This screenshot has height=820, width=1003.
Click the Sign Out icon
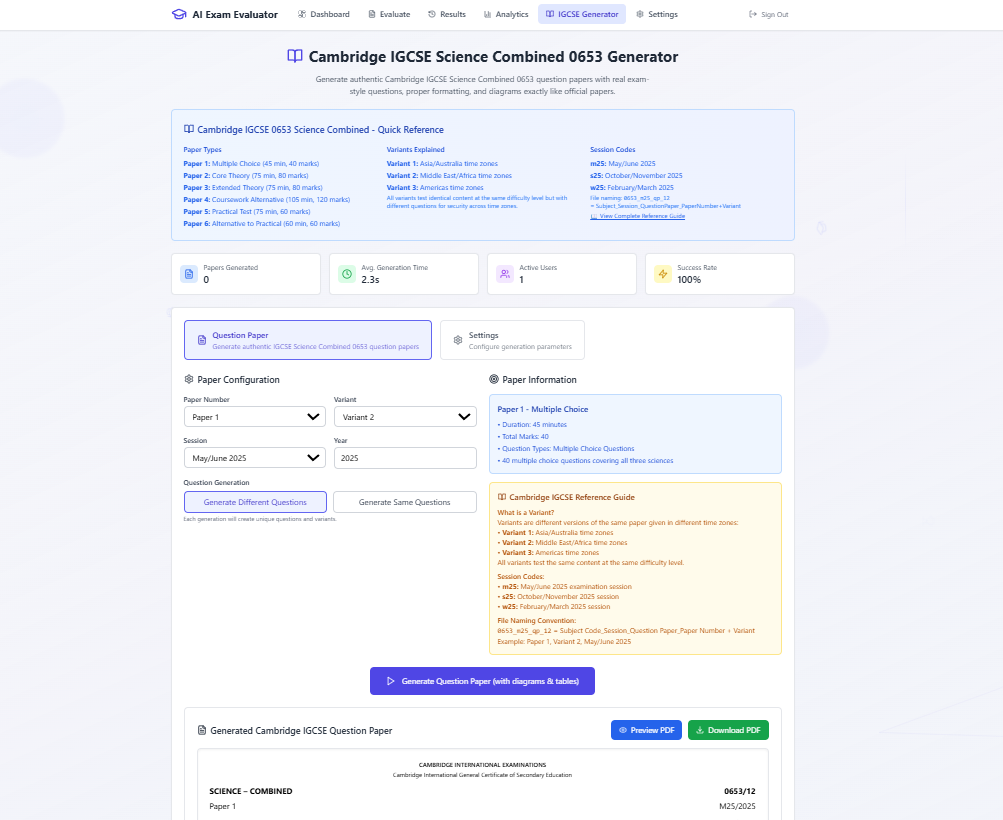pos(753,14)
